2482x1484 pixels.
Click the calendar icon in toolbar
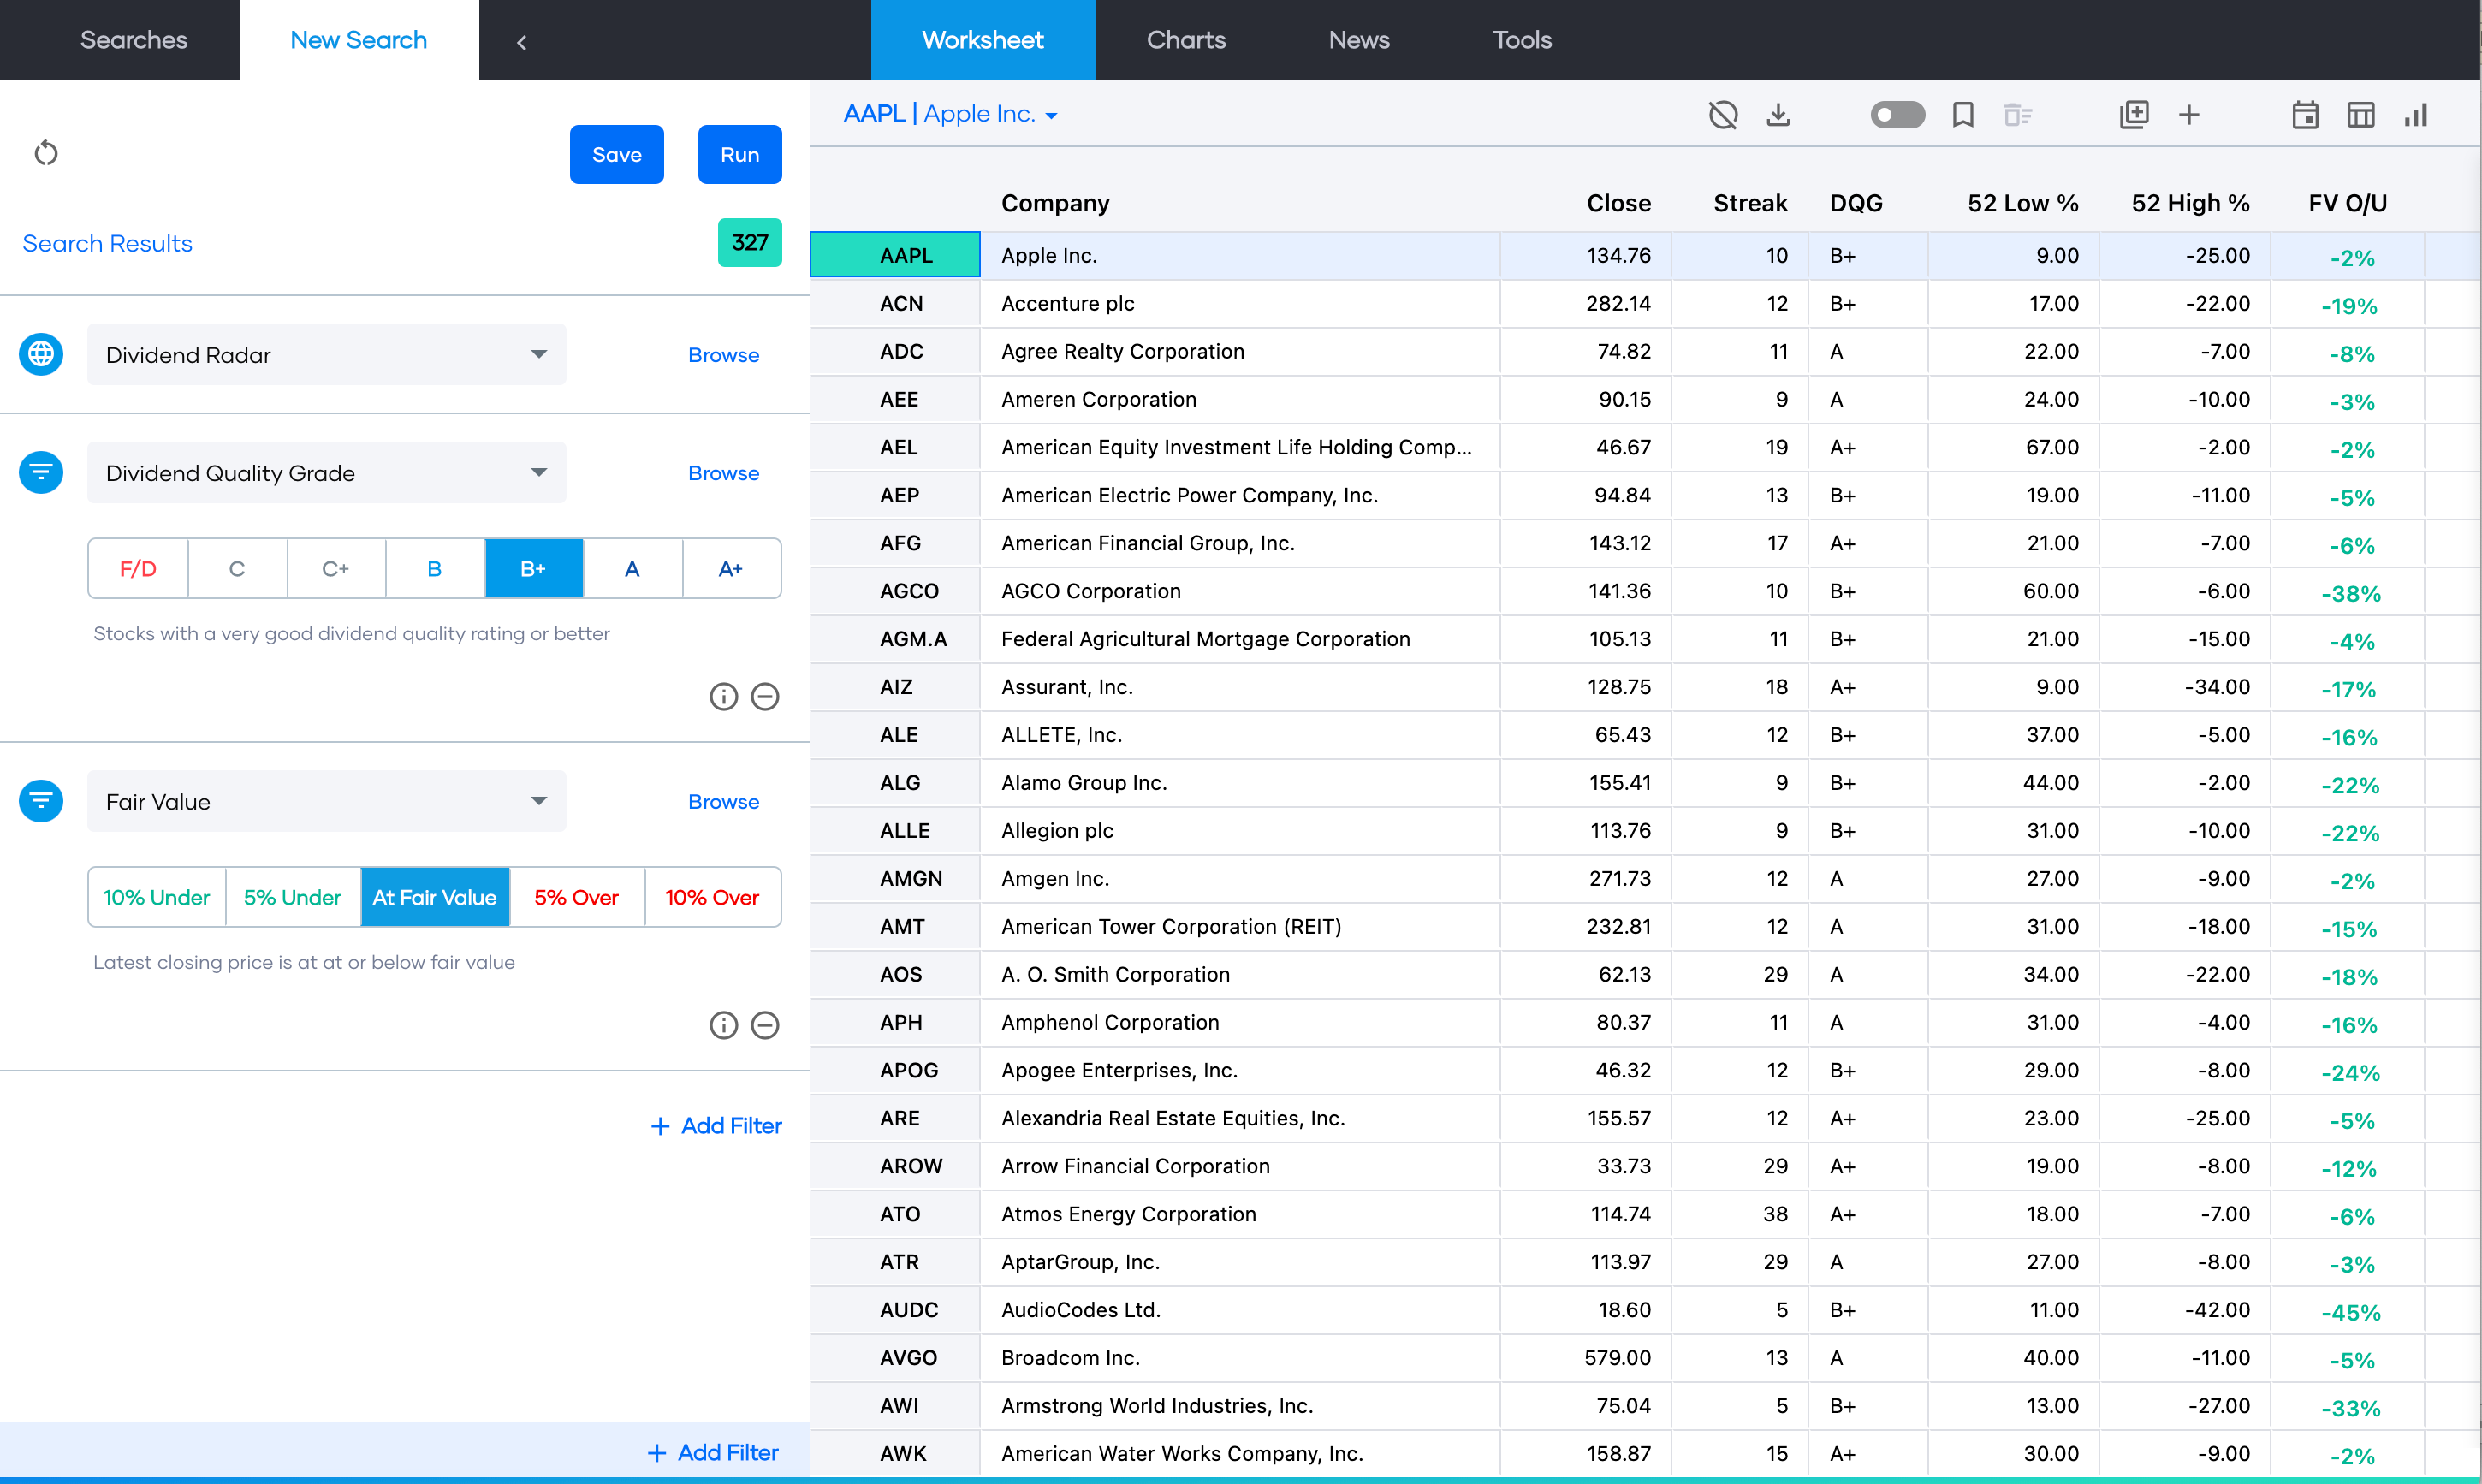click(2305, 115)
